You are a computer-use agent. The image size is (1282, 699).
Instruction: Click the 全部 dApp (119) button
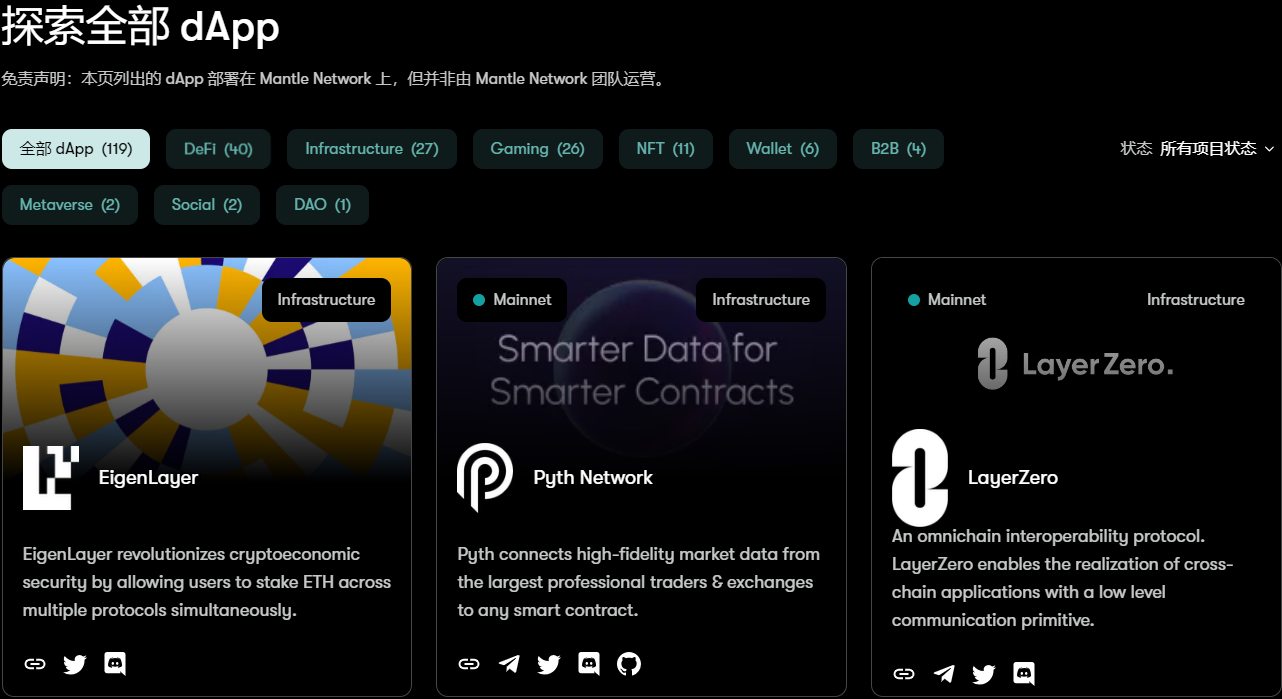click(76, 148)
